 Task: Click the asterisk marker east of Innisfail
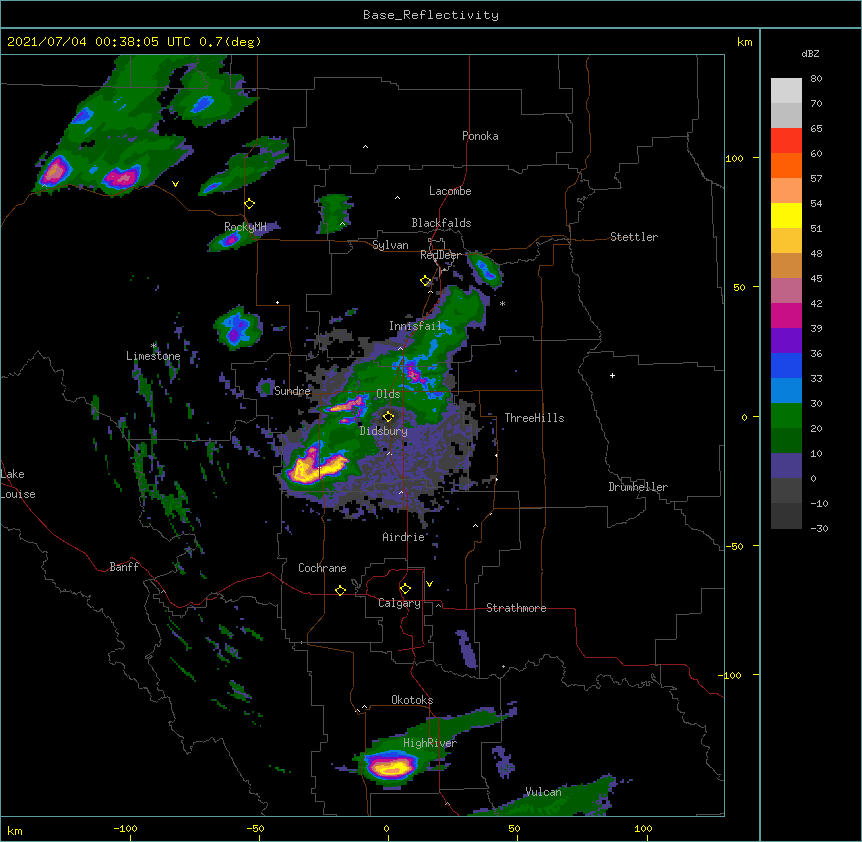point(502,303)
